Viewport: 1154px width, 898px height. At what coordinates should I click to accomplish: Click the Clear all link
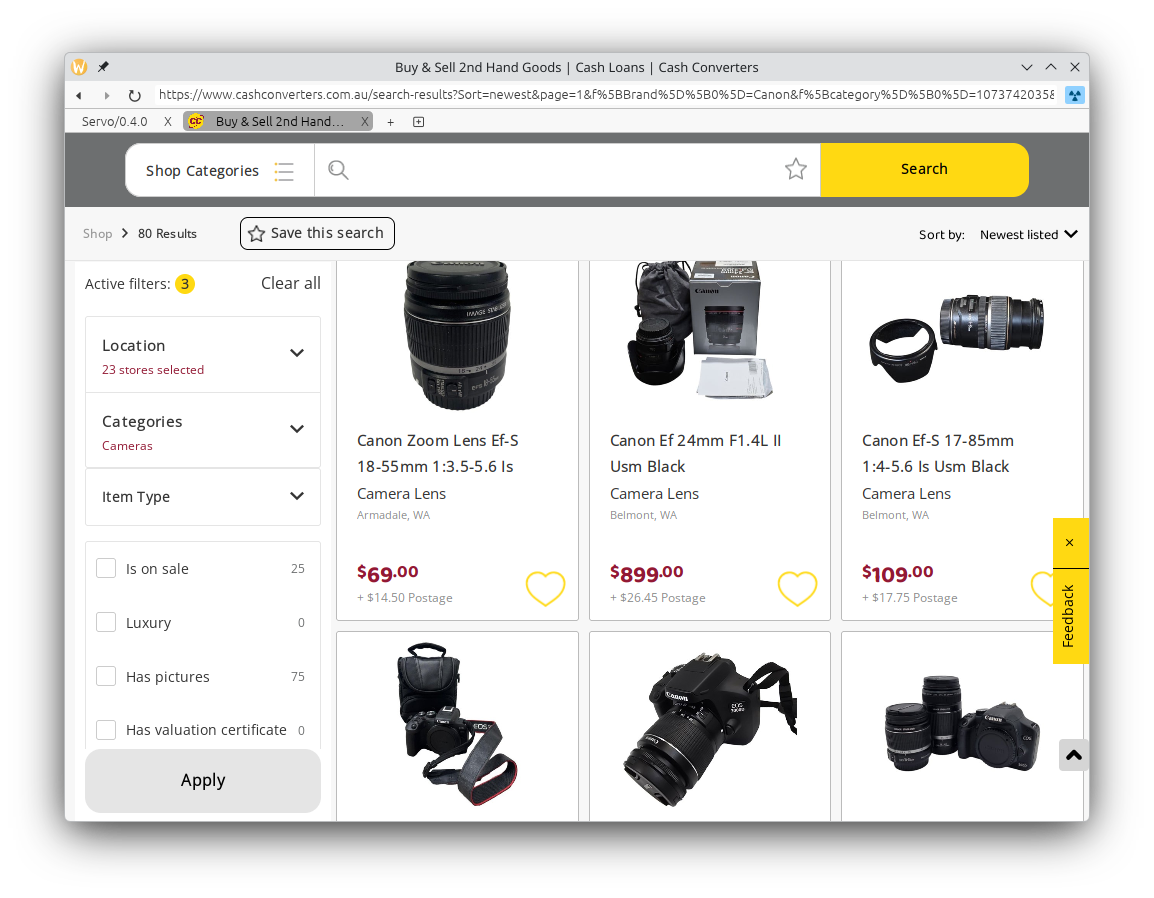291,283
